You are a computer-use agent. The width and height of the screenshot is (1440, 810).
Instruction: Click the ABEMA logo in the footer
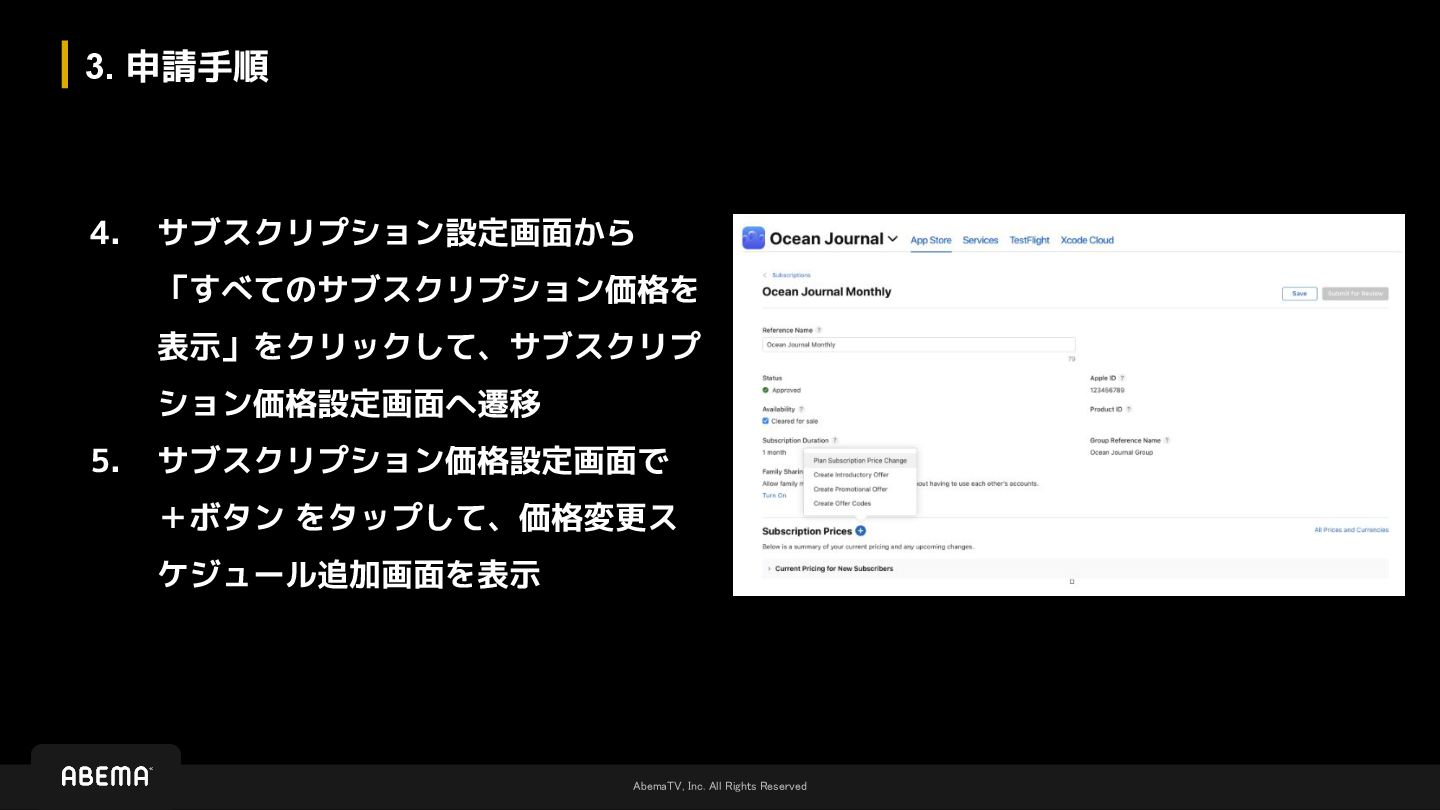106,776
